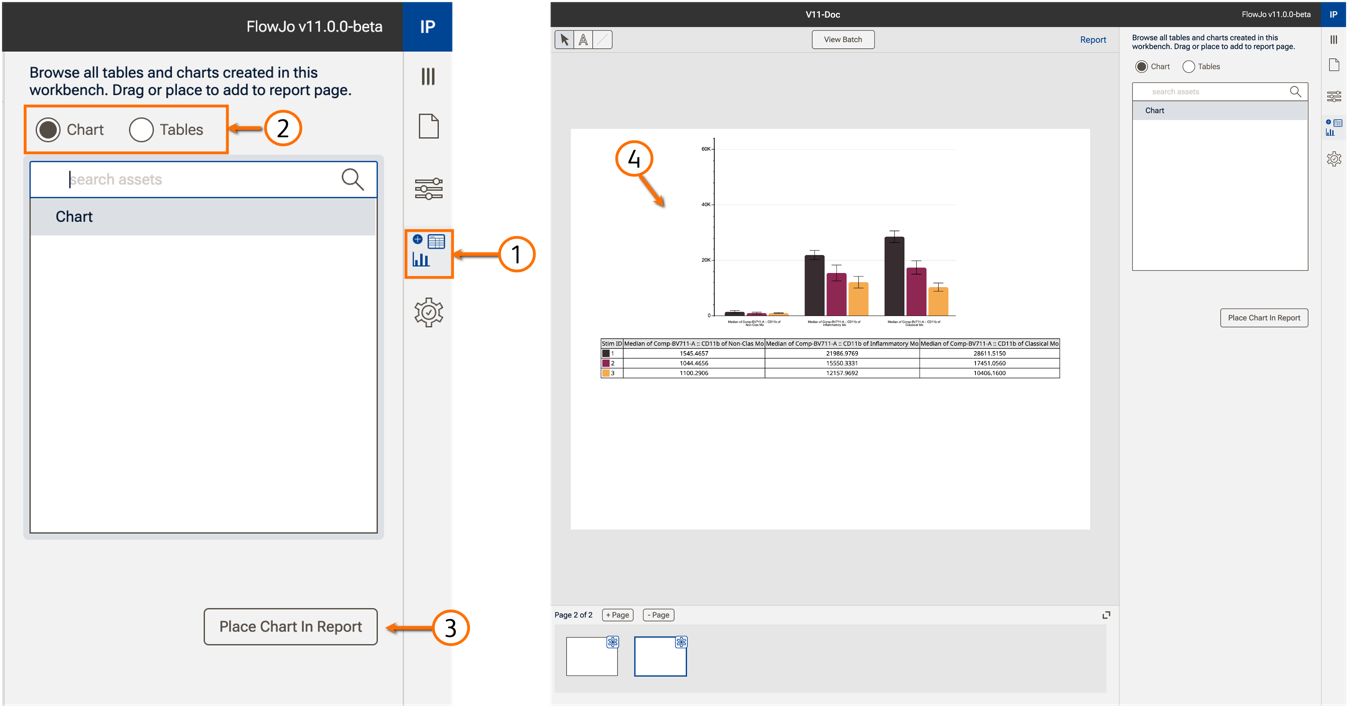The height and width of the screenshot is (707, 1347).
Task: Click the blank page icon in enlarged left sidebar
Action: click(428, 127)
